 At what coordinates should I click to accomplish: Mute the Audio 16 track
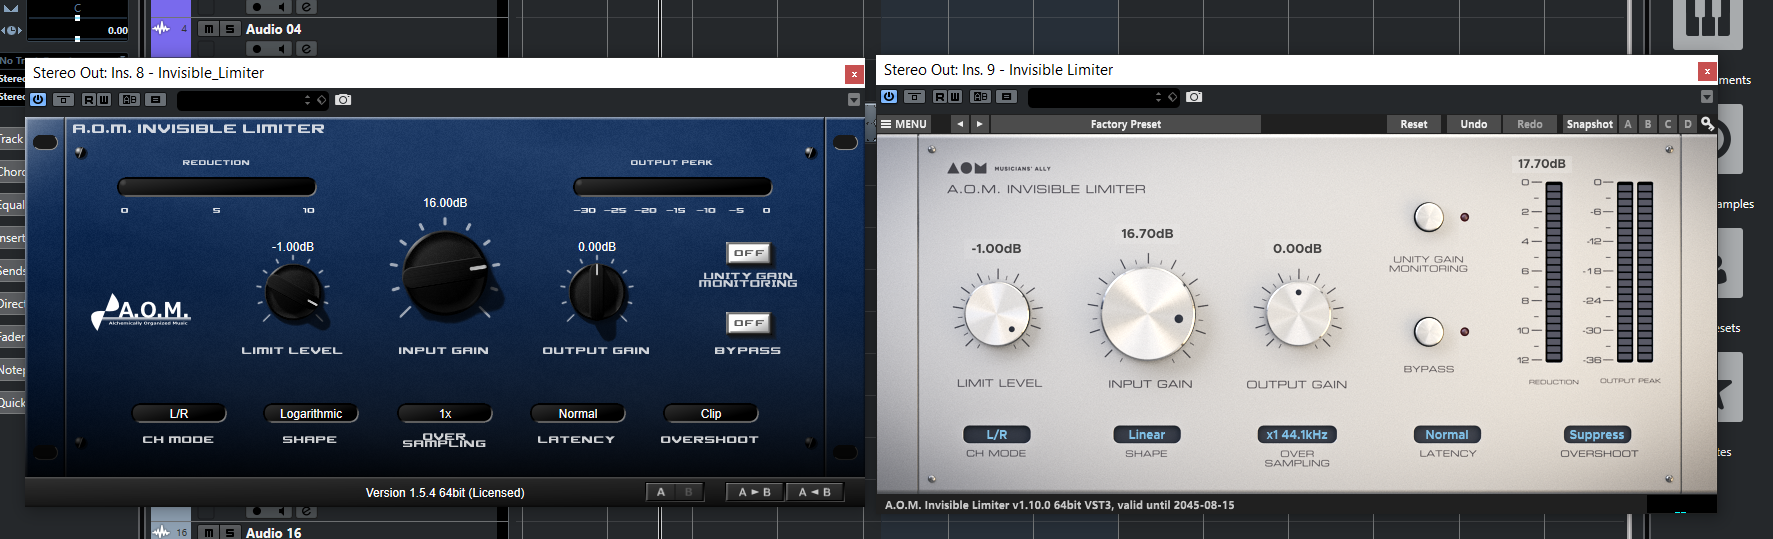(209, 532)
